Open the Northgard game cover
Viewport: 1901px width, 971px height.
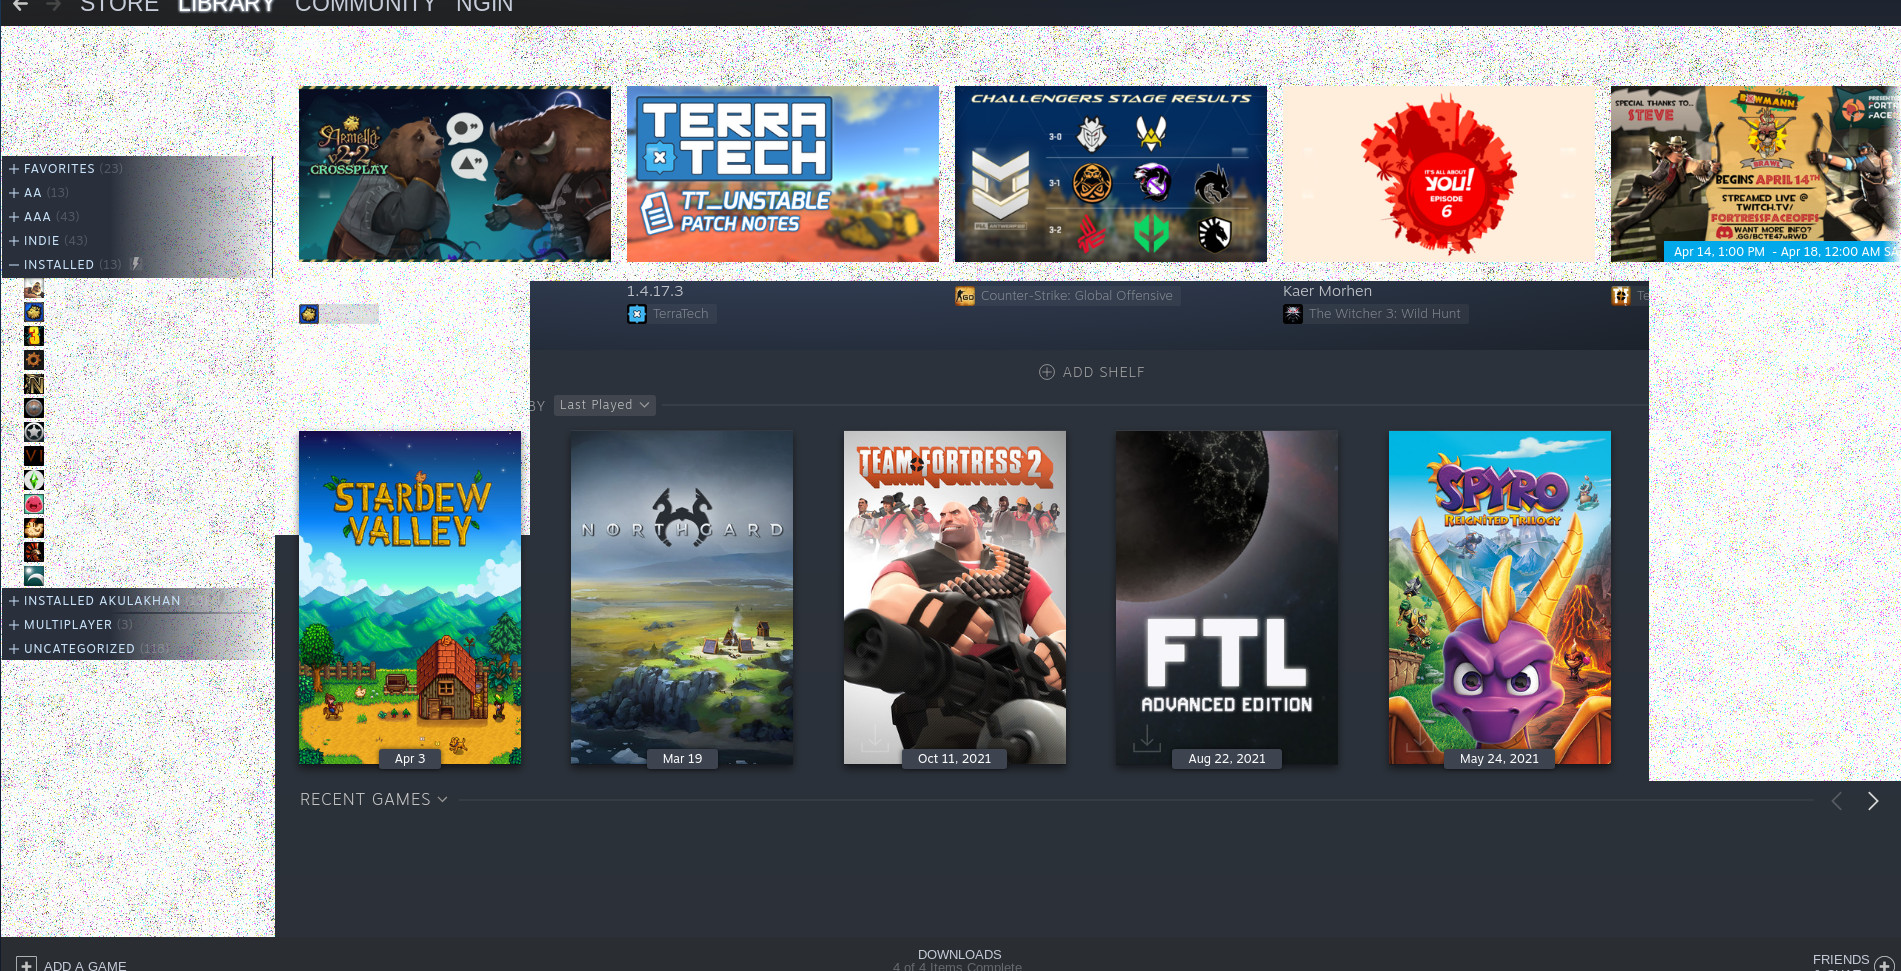tap(682, 598)
